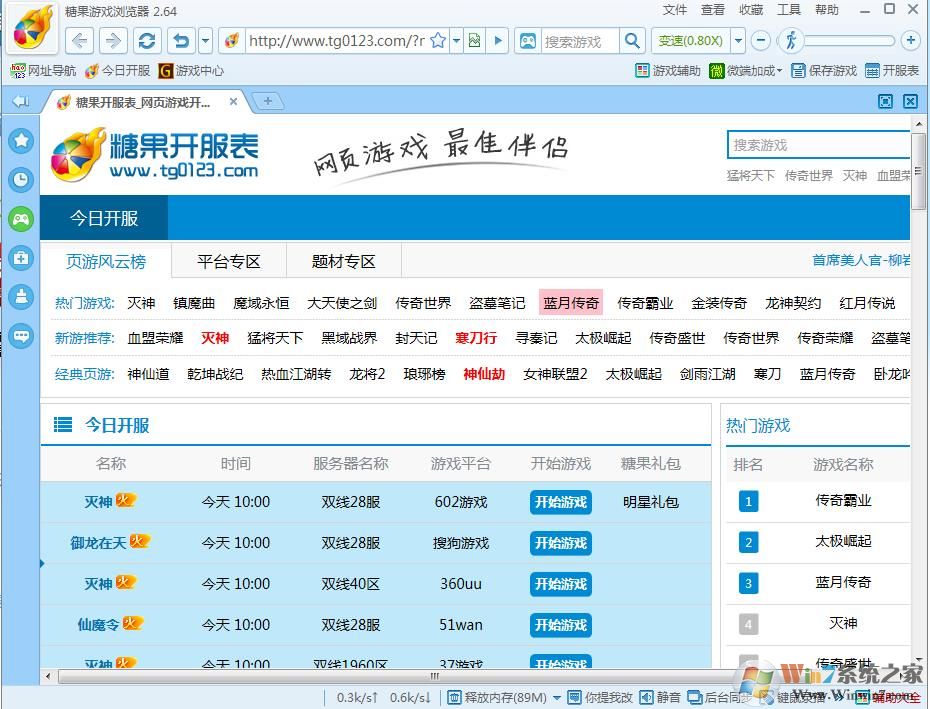This screenshot has height=709, width=930.
Task: Open the 工具 menu
Action: [x=789, y=10]
